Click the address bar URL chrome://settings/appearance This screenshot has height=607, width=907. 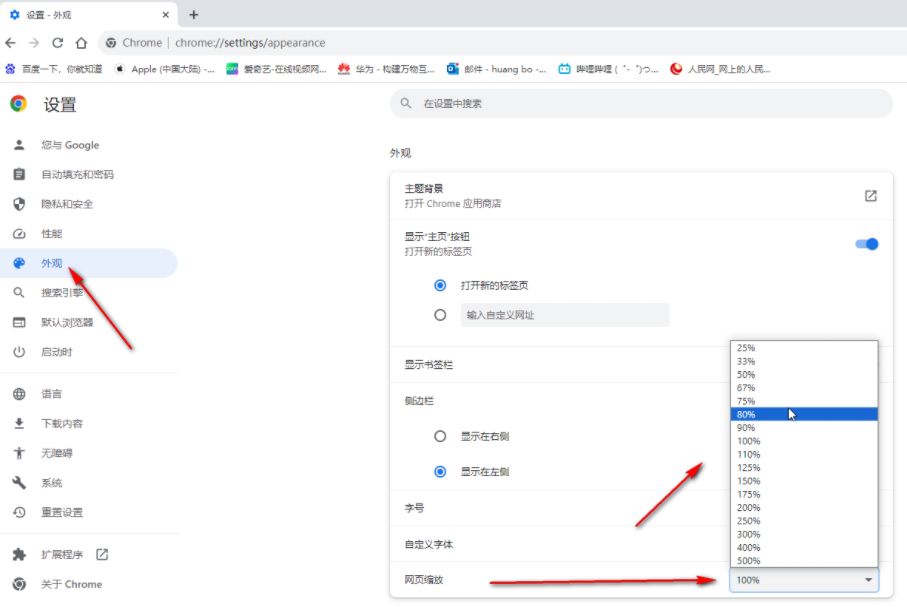(x=250, y=43)
